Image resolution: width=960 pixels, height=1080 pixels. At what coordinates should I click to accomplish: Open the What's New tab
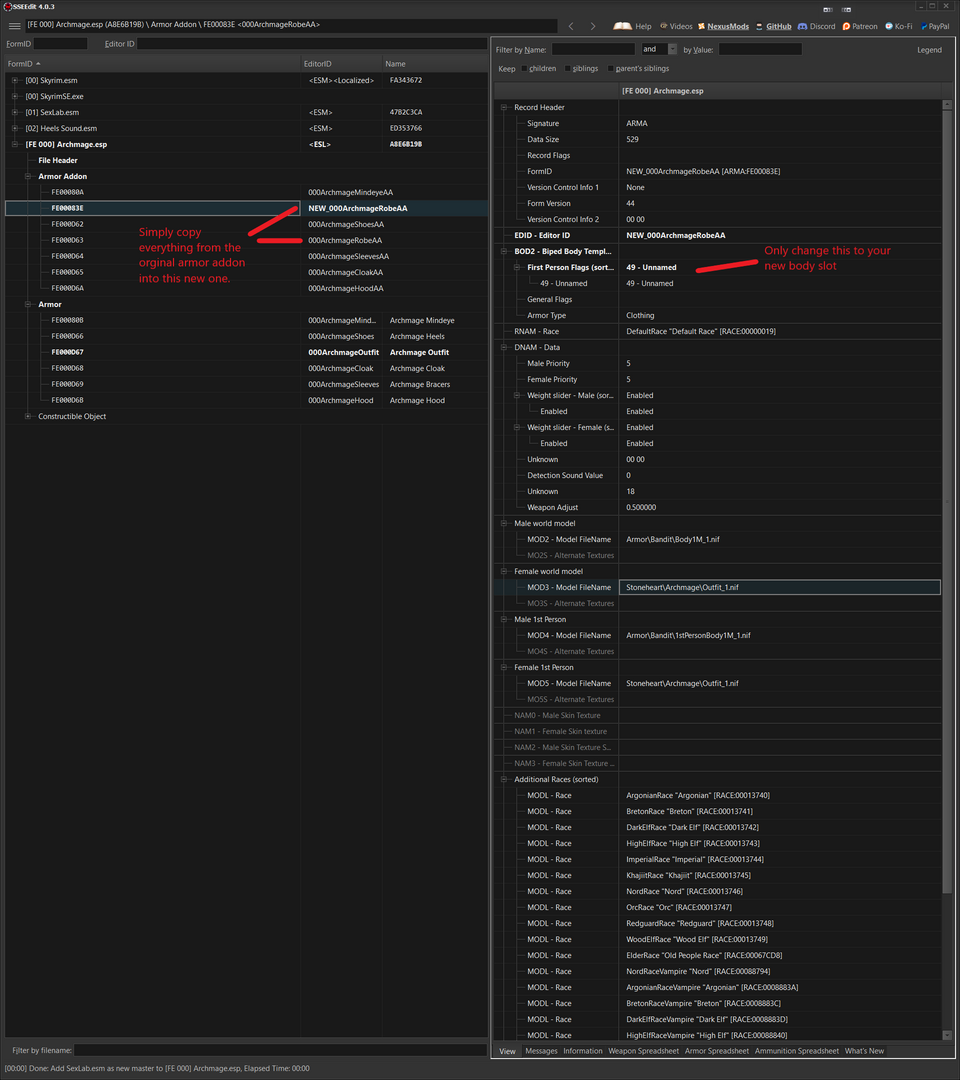pyautogui.click(x=864, y=1051)
